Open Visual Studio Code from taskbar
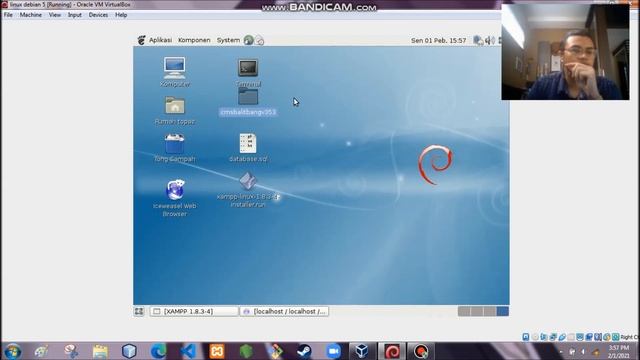 point(188,351)
